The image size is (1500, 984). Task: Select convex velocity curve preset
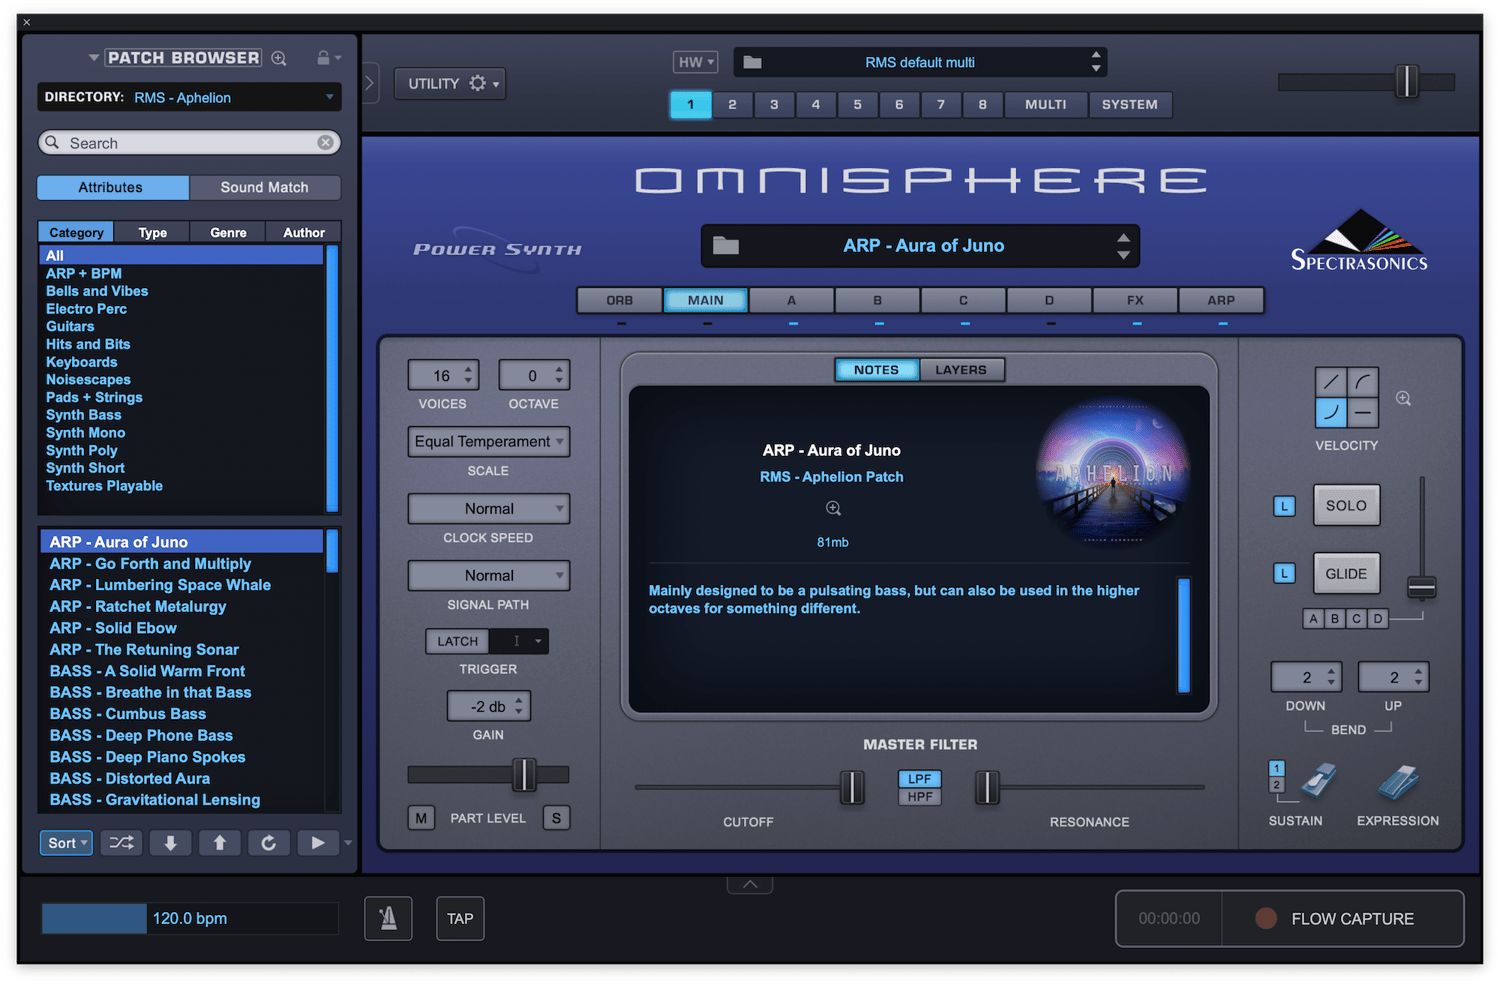[1363, 382]
